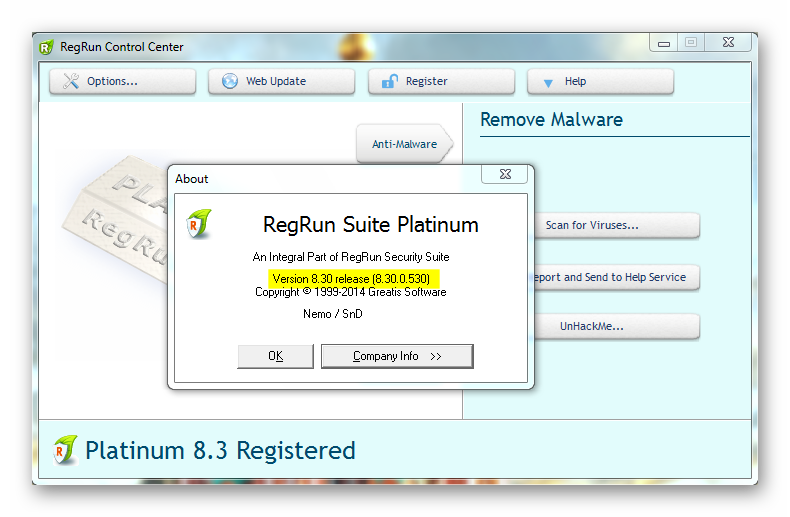Click the blue arrow on Help button
This screenshot has width=790, height=517.
[x=548, y=83]
